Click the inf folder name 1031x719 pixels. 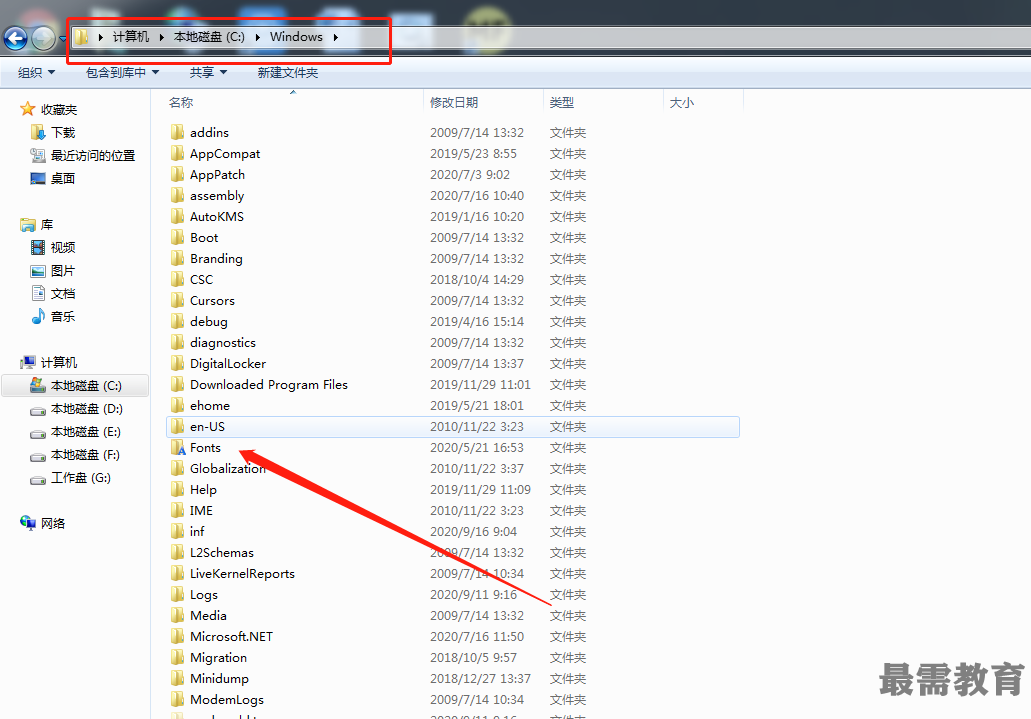(x=197, y=532)
